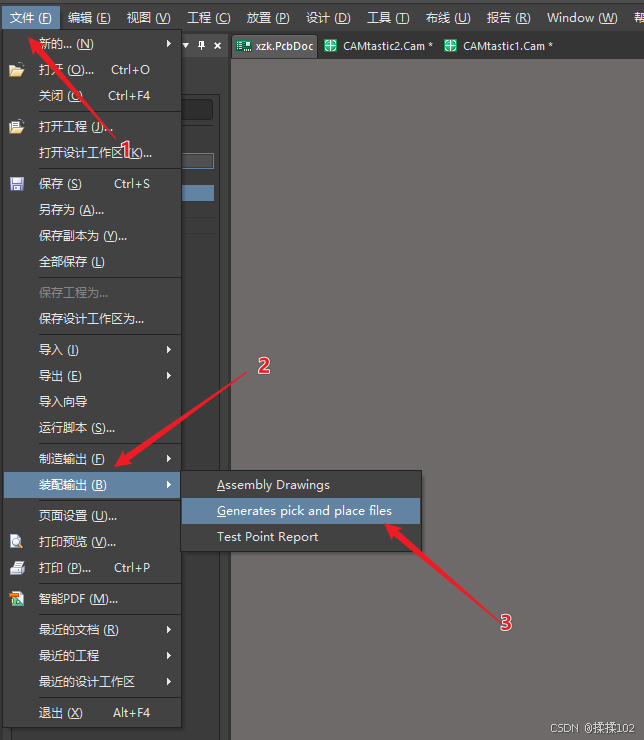Choose 打开 (O)... from the File menu
The image size is (644, 740).
click(x=92, y=70)
